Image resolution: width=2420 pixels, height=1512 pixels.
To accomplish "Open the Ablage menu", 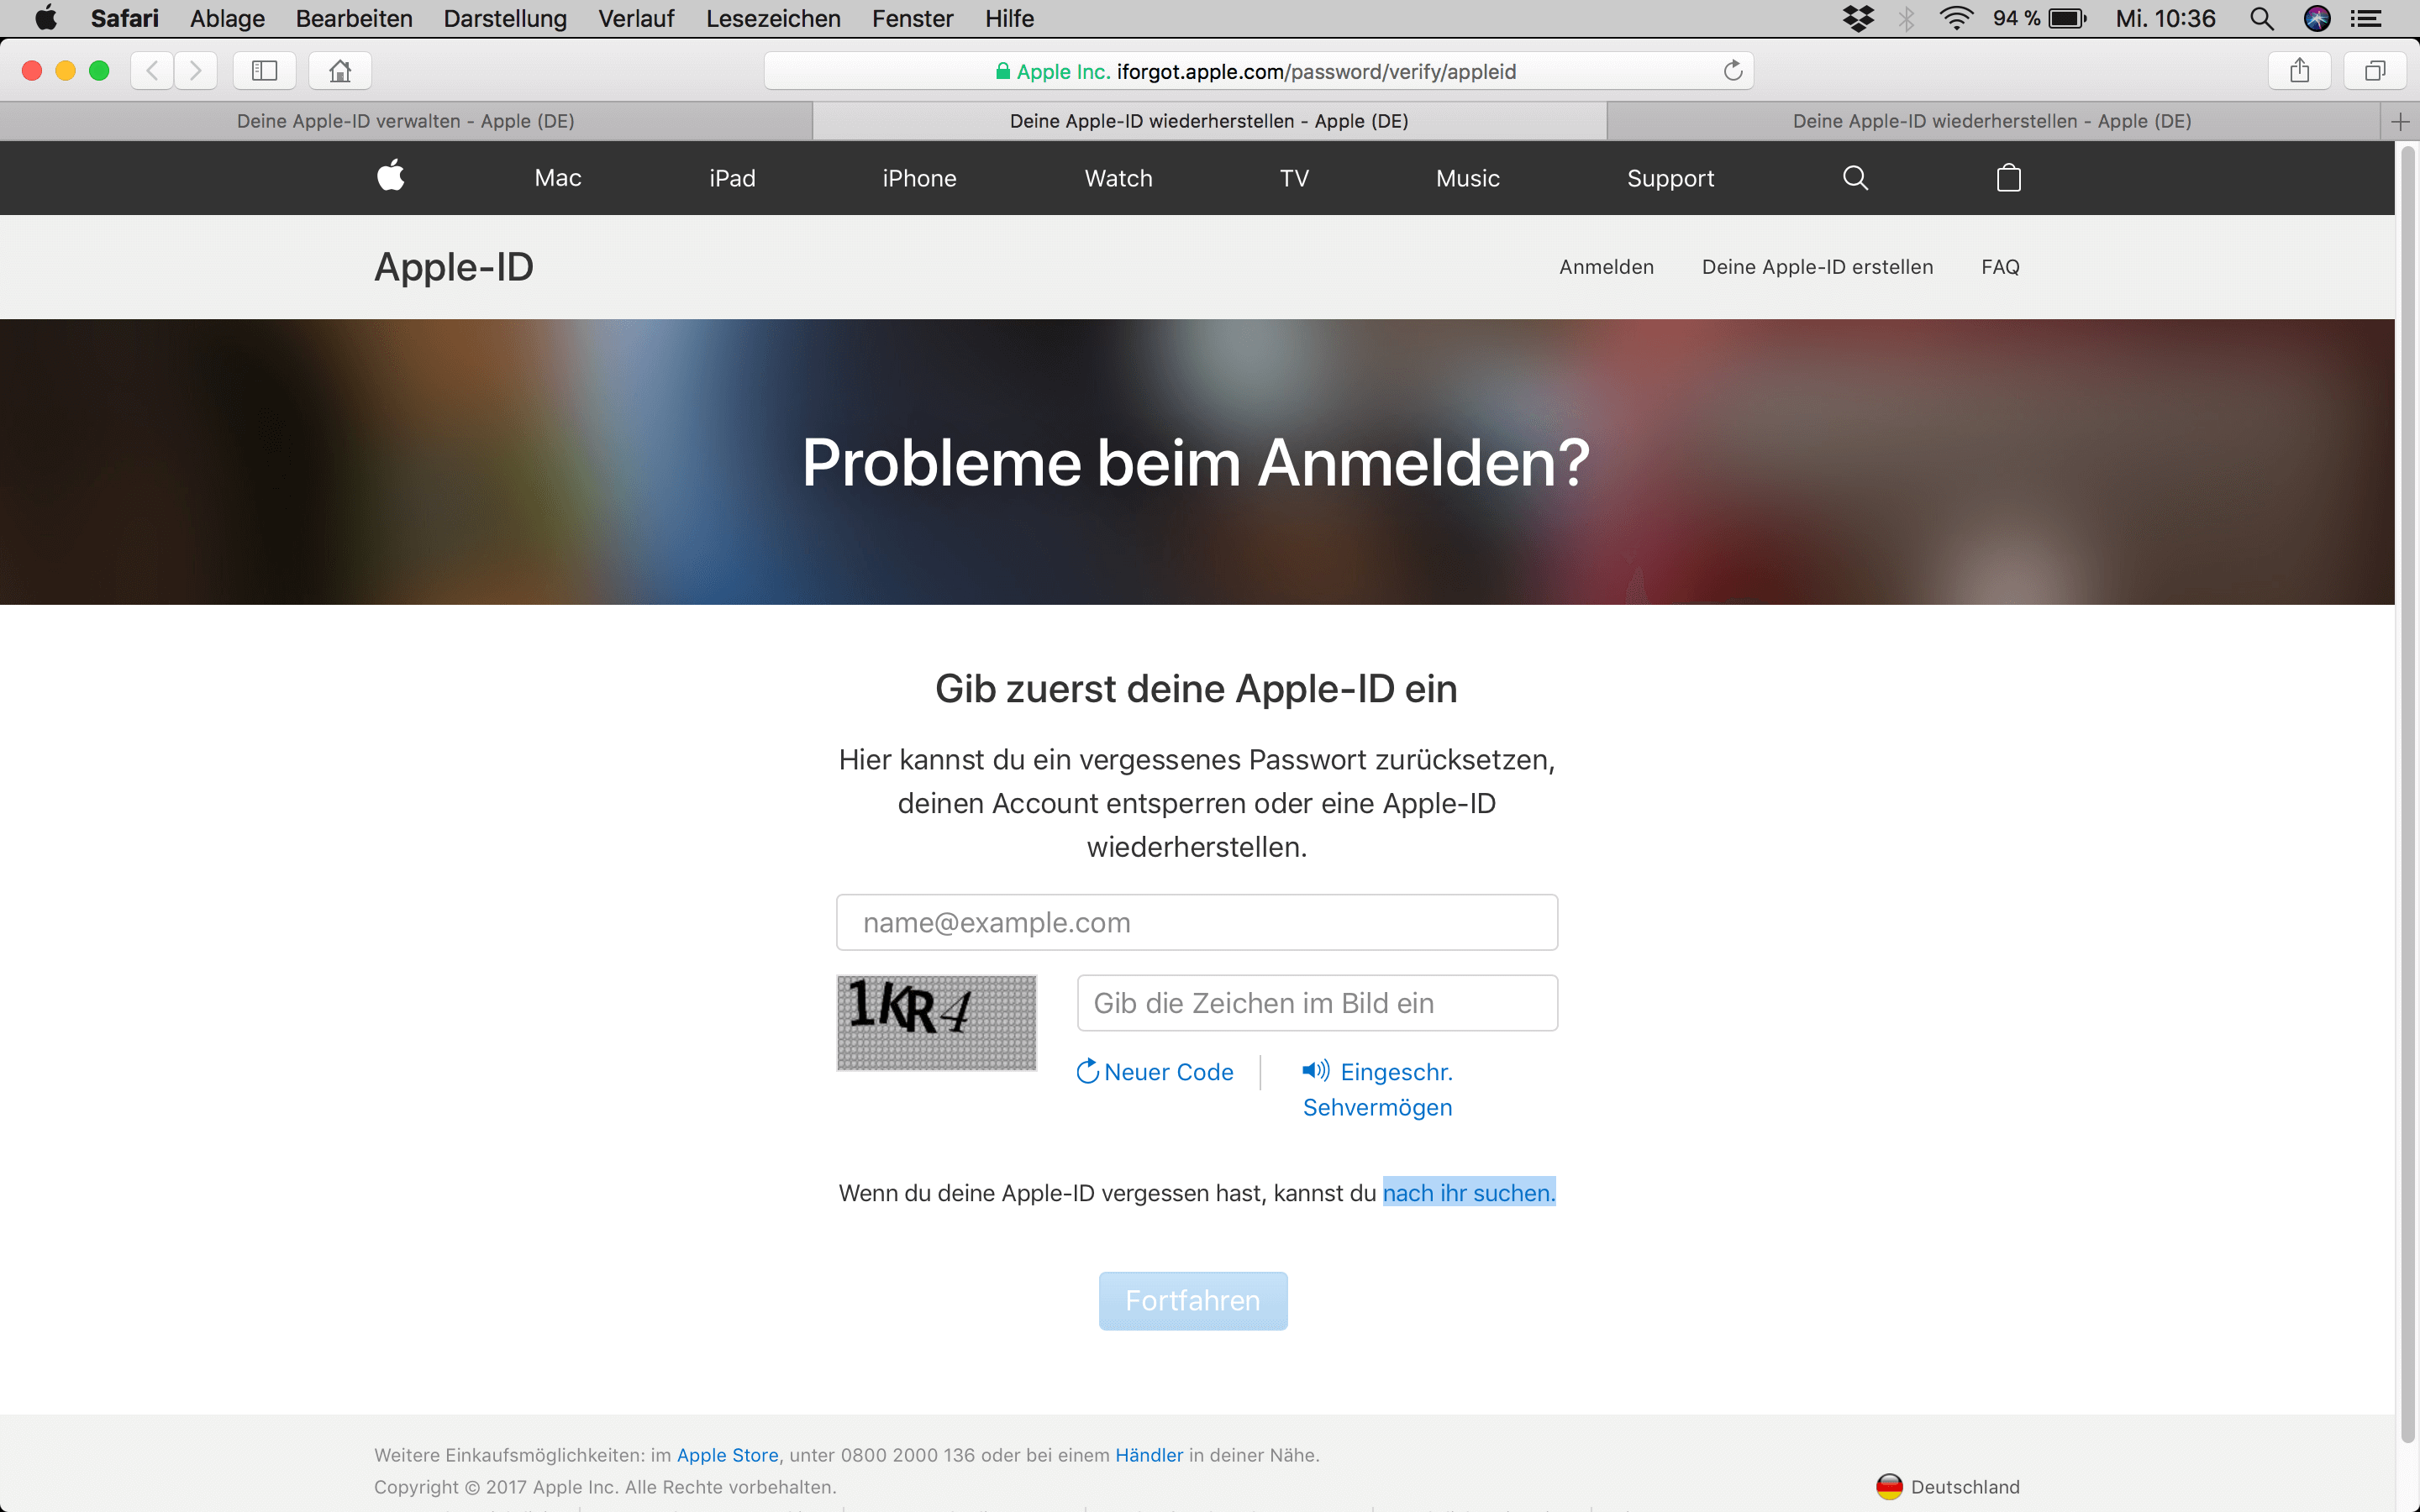I will tap(227, 18).
